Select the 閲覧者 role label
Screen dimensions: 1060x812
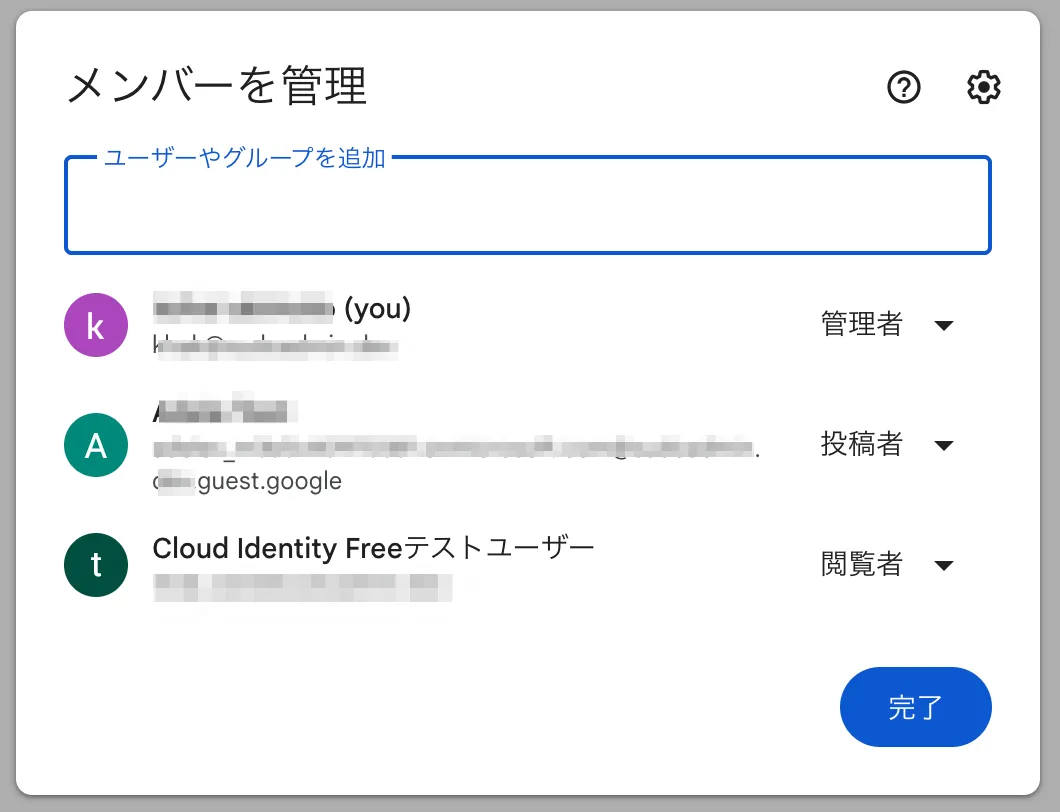(862, 565)
